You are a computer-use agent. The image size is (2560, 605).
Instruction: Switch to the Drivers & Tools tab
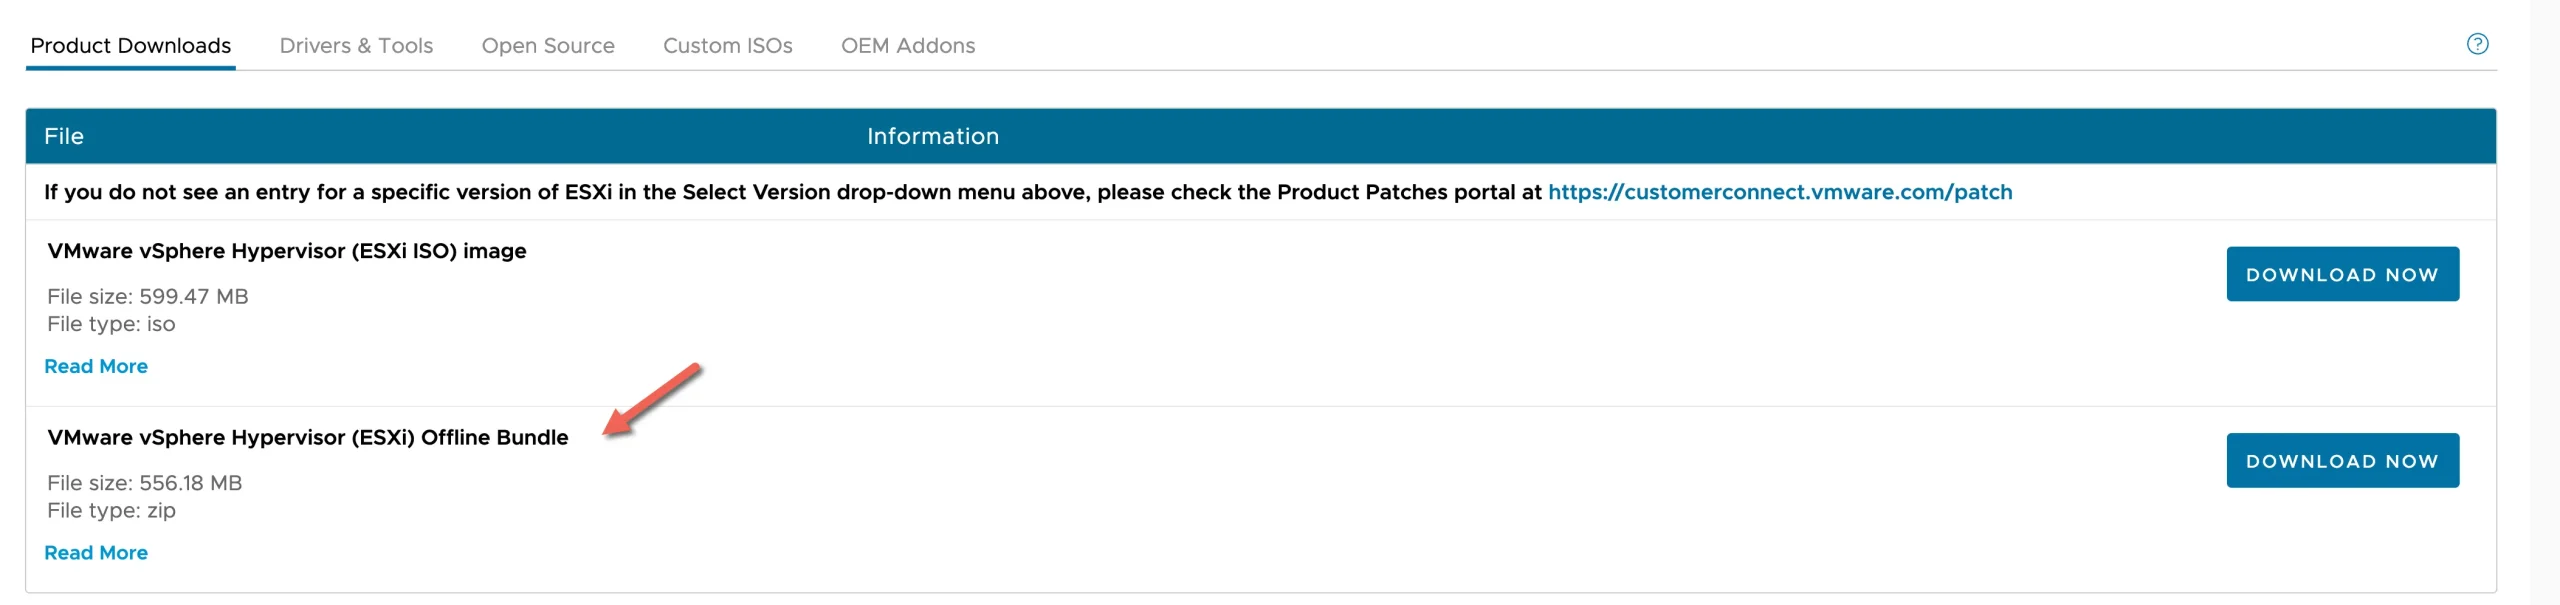point(356,45)
